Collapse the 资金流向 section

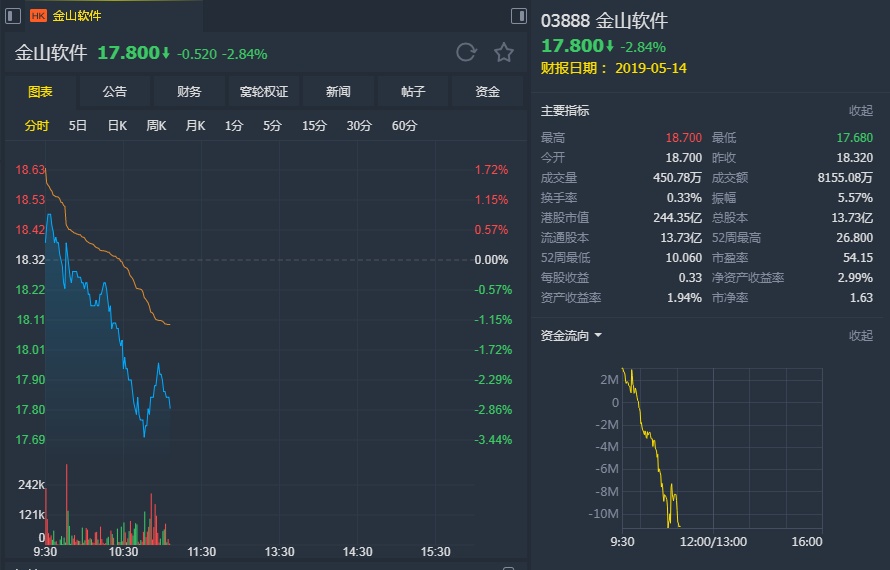click(x=860, y=336)
